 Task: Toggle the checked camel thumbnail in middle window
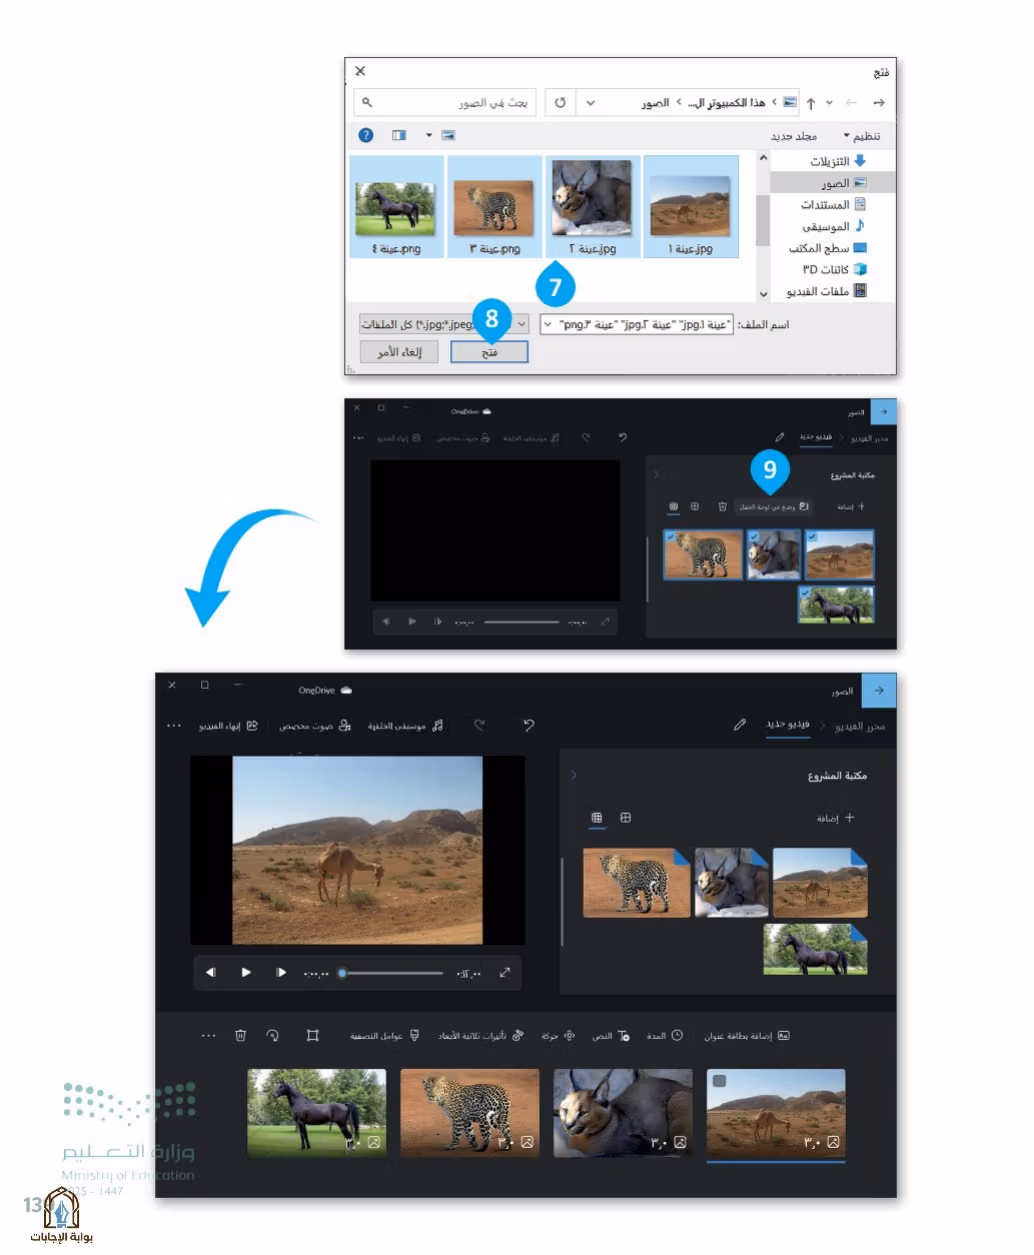coord(839,554)
